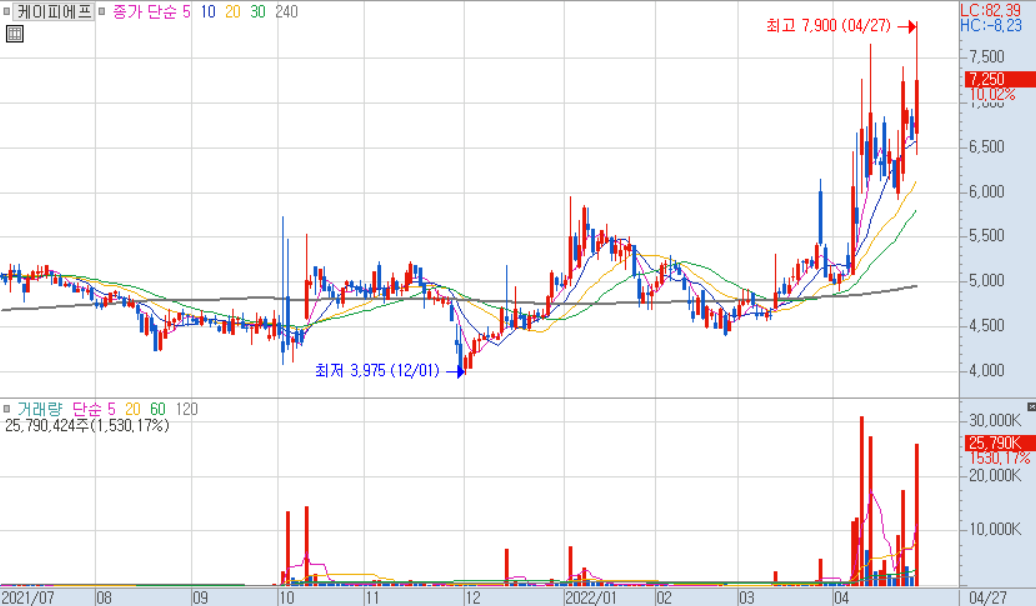Click the 10.02% change rate text
The image size is (1036, 606).
pyautogui.click(x=992, y=95)
